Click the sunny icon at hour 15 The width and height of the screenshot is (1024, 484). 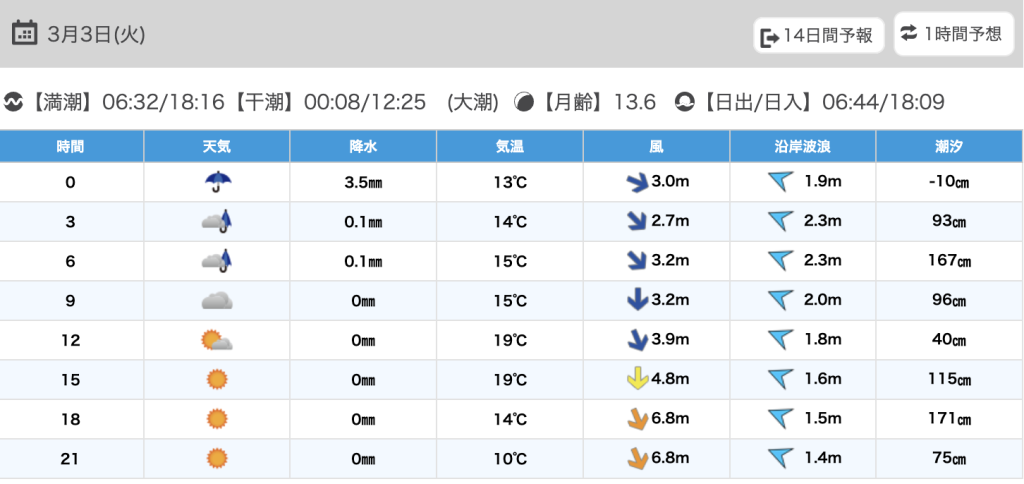tap(217, 380)
